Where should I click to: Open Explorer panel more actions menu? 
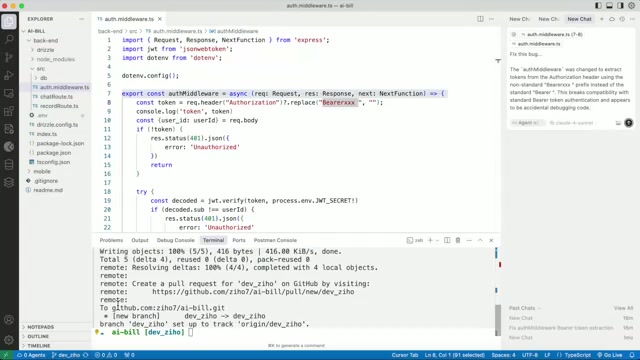82,19
